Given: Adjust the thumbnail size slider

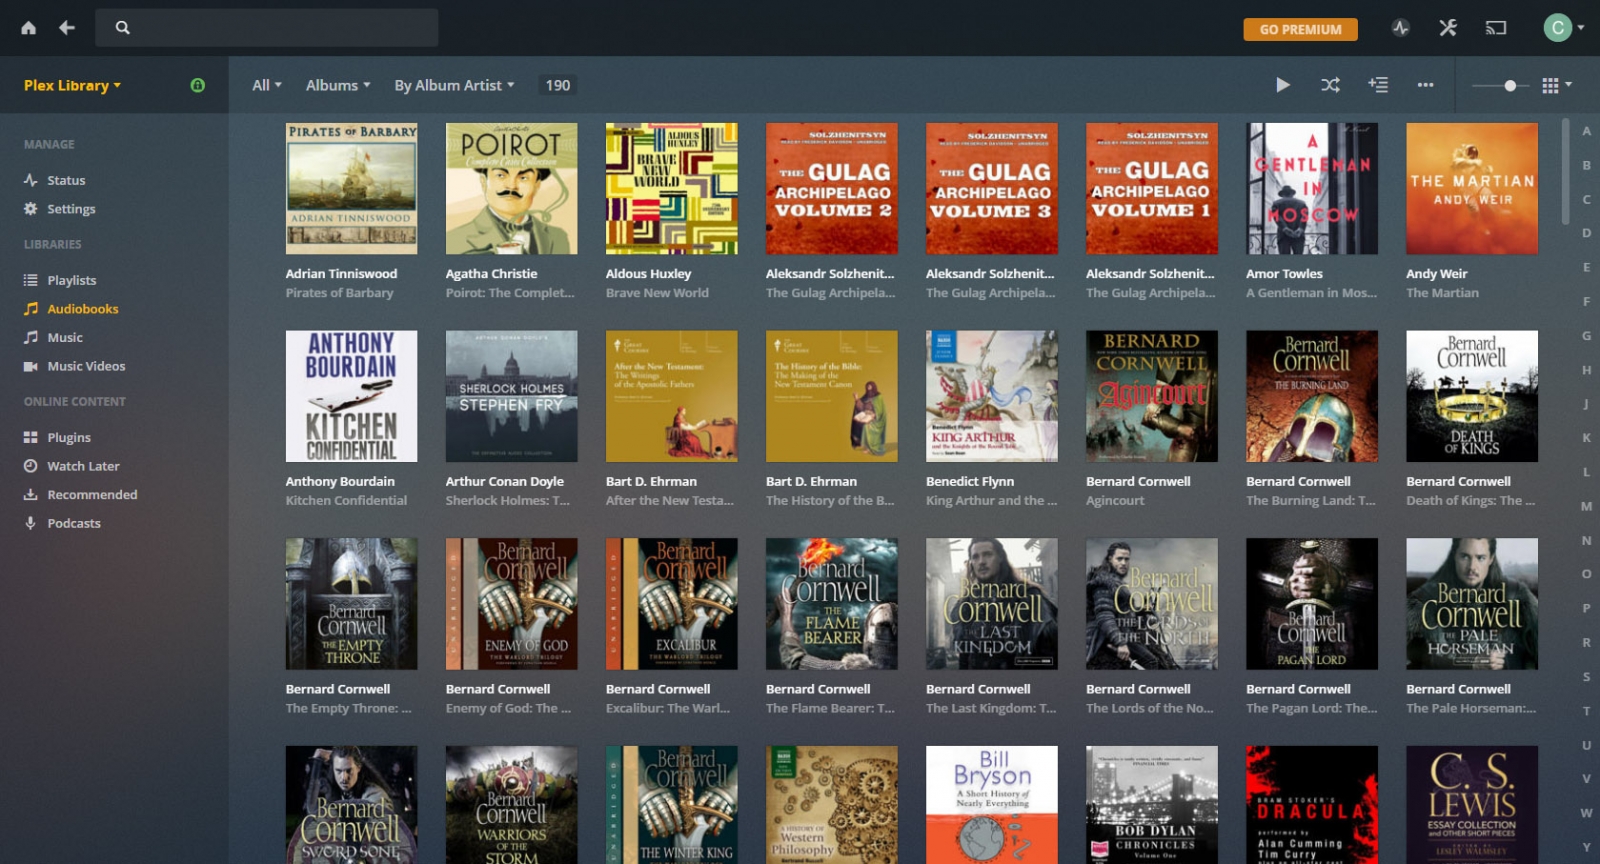Looking at the screenshot, I should click(x=1509, y=86).
